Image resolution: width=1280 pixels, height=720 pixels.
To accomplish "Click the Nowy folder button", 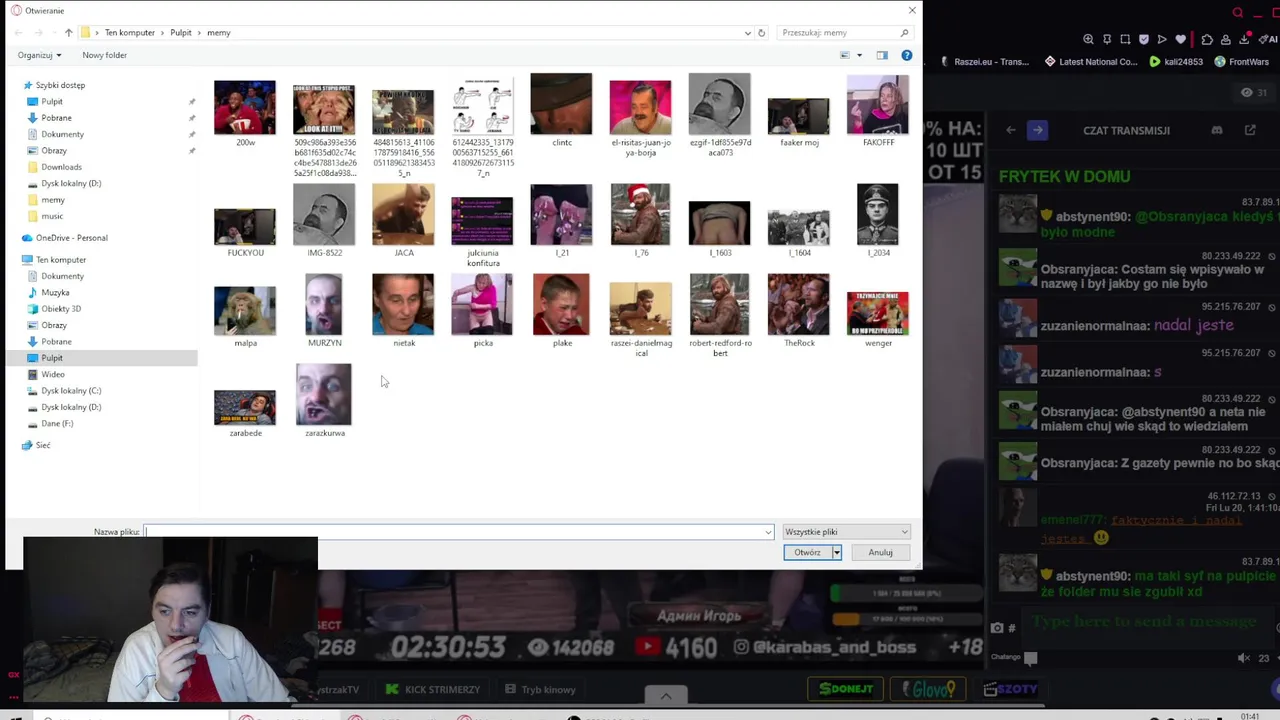I will (x=104, y=55).
